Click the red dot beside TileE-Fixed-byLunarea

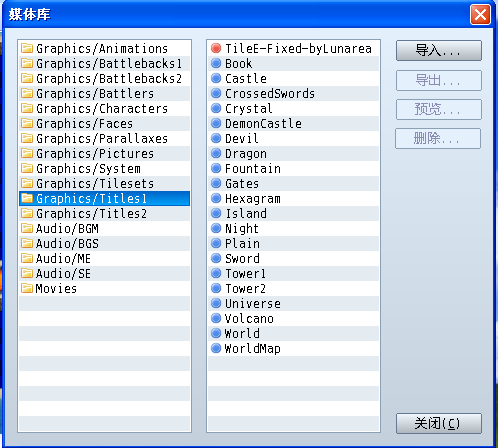point(216,48)
